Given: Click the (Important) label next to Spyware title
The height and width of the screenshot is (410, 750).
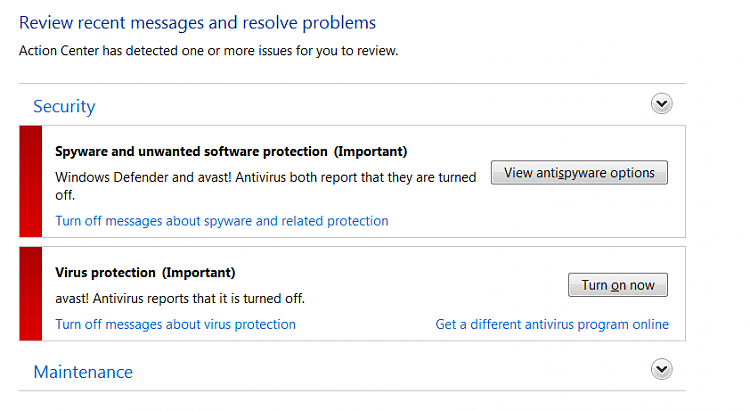Looking at the screenshot, I should click(x=371, y=152).
